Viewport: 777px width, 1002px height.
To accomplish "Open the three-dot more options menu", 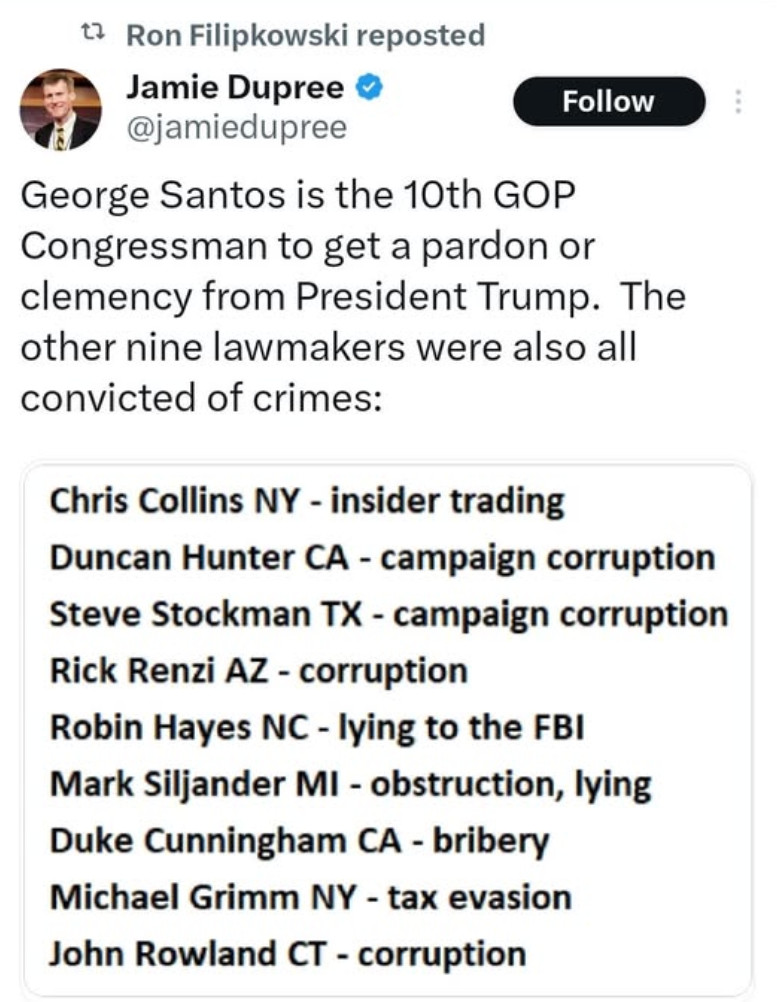I will 739,102.
